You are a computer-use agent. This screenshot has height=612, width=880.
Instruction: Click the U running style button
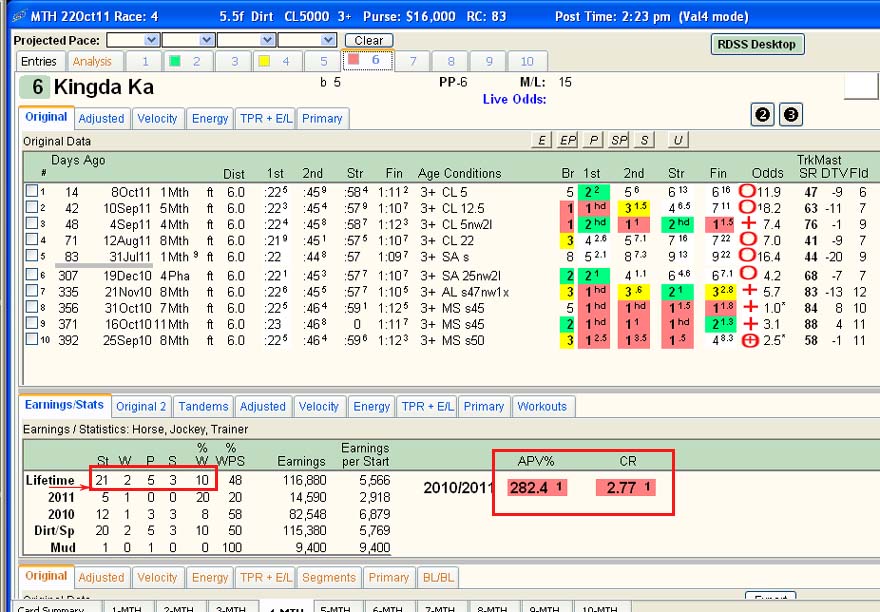(678, 140)
